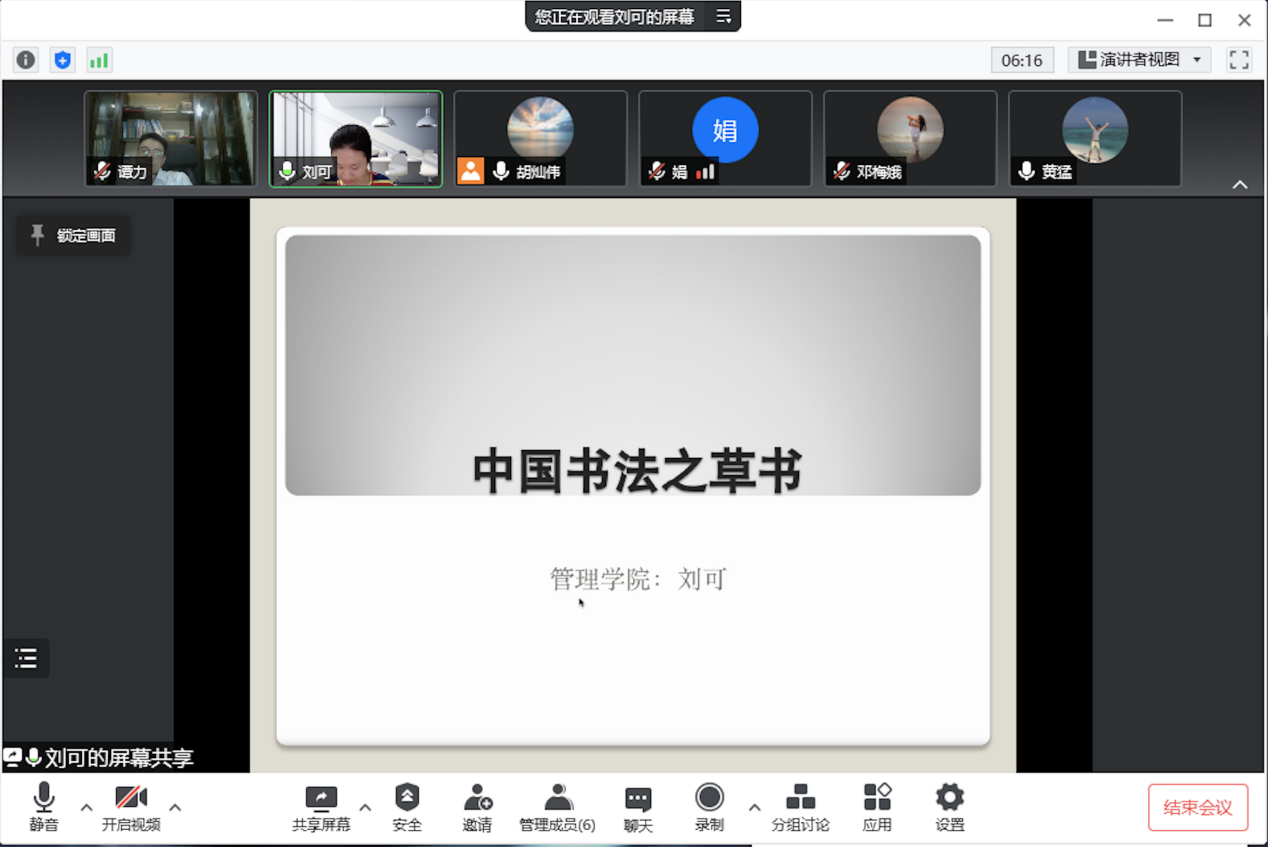Click the 结束会议 end meeting button
Viewport: 1268px width, 847px height.
1198,808
